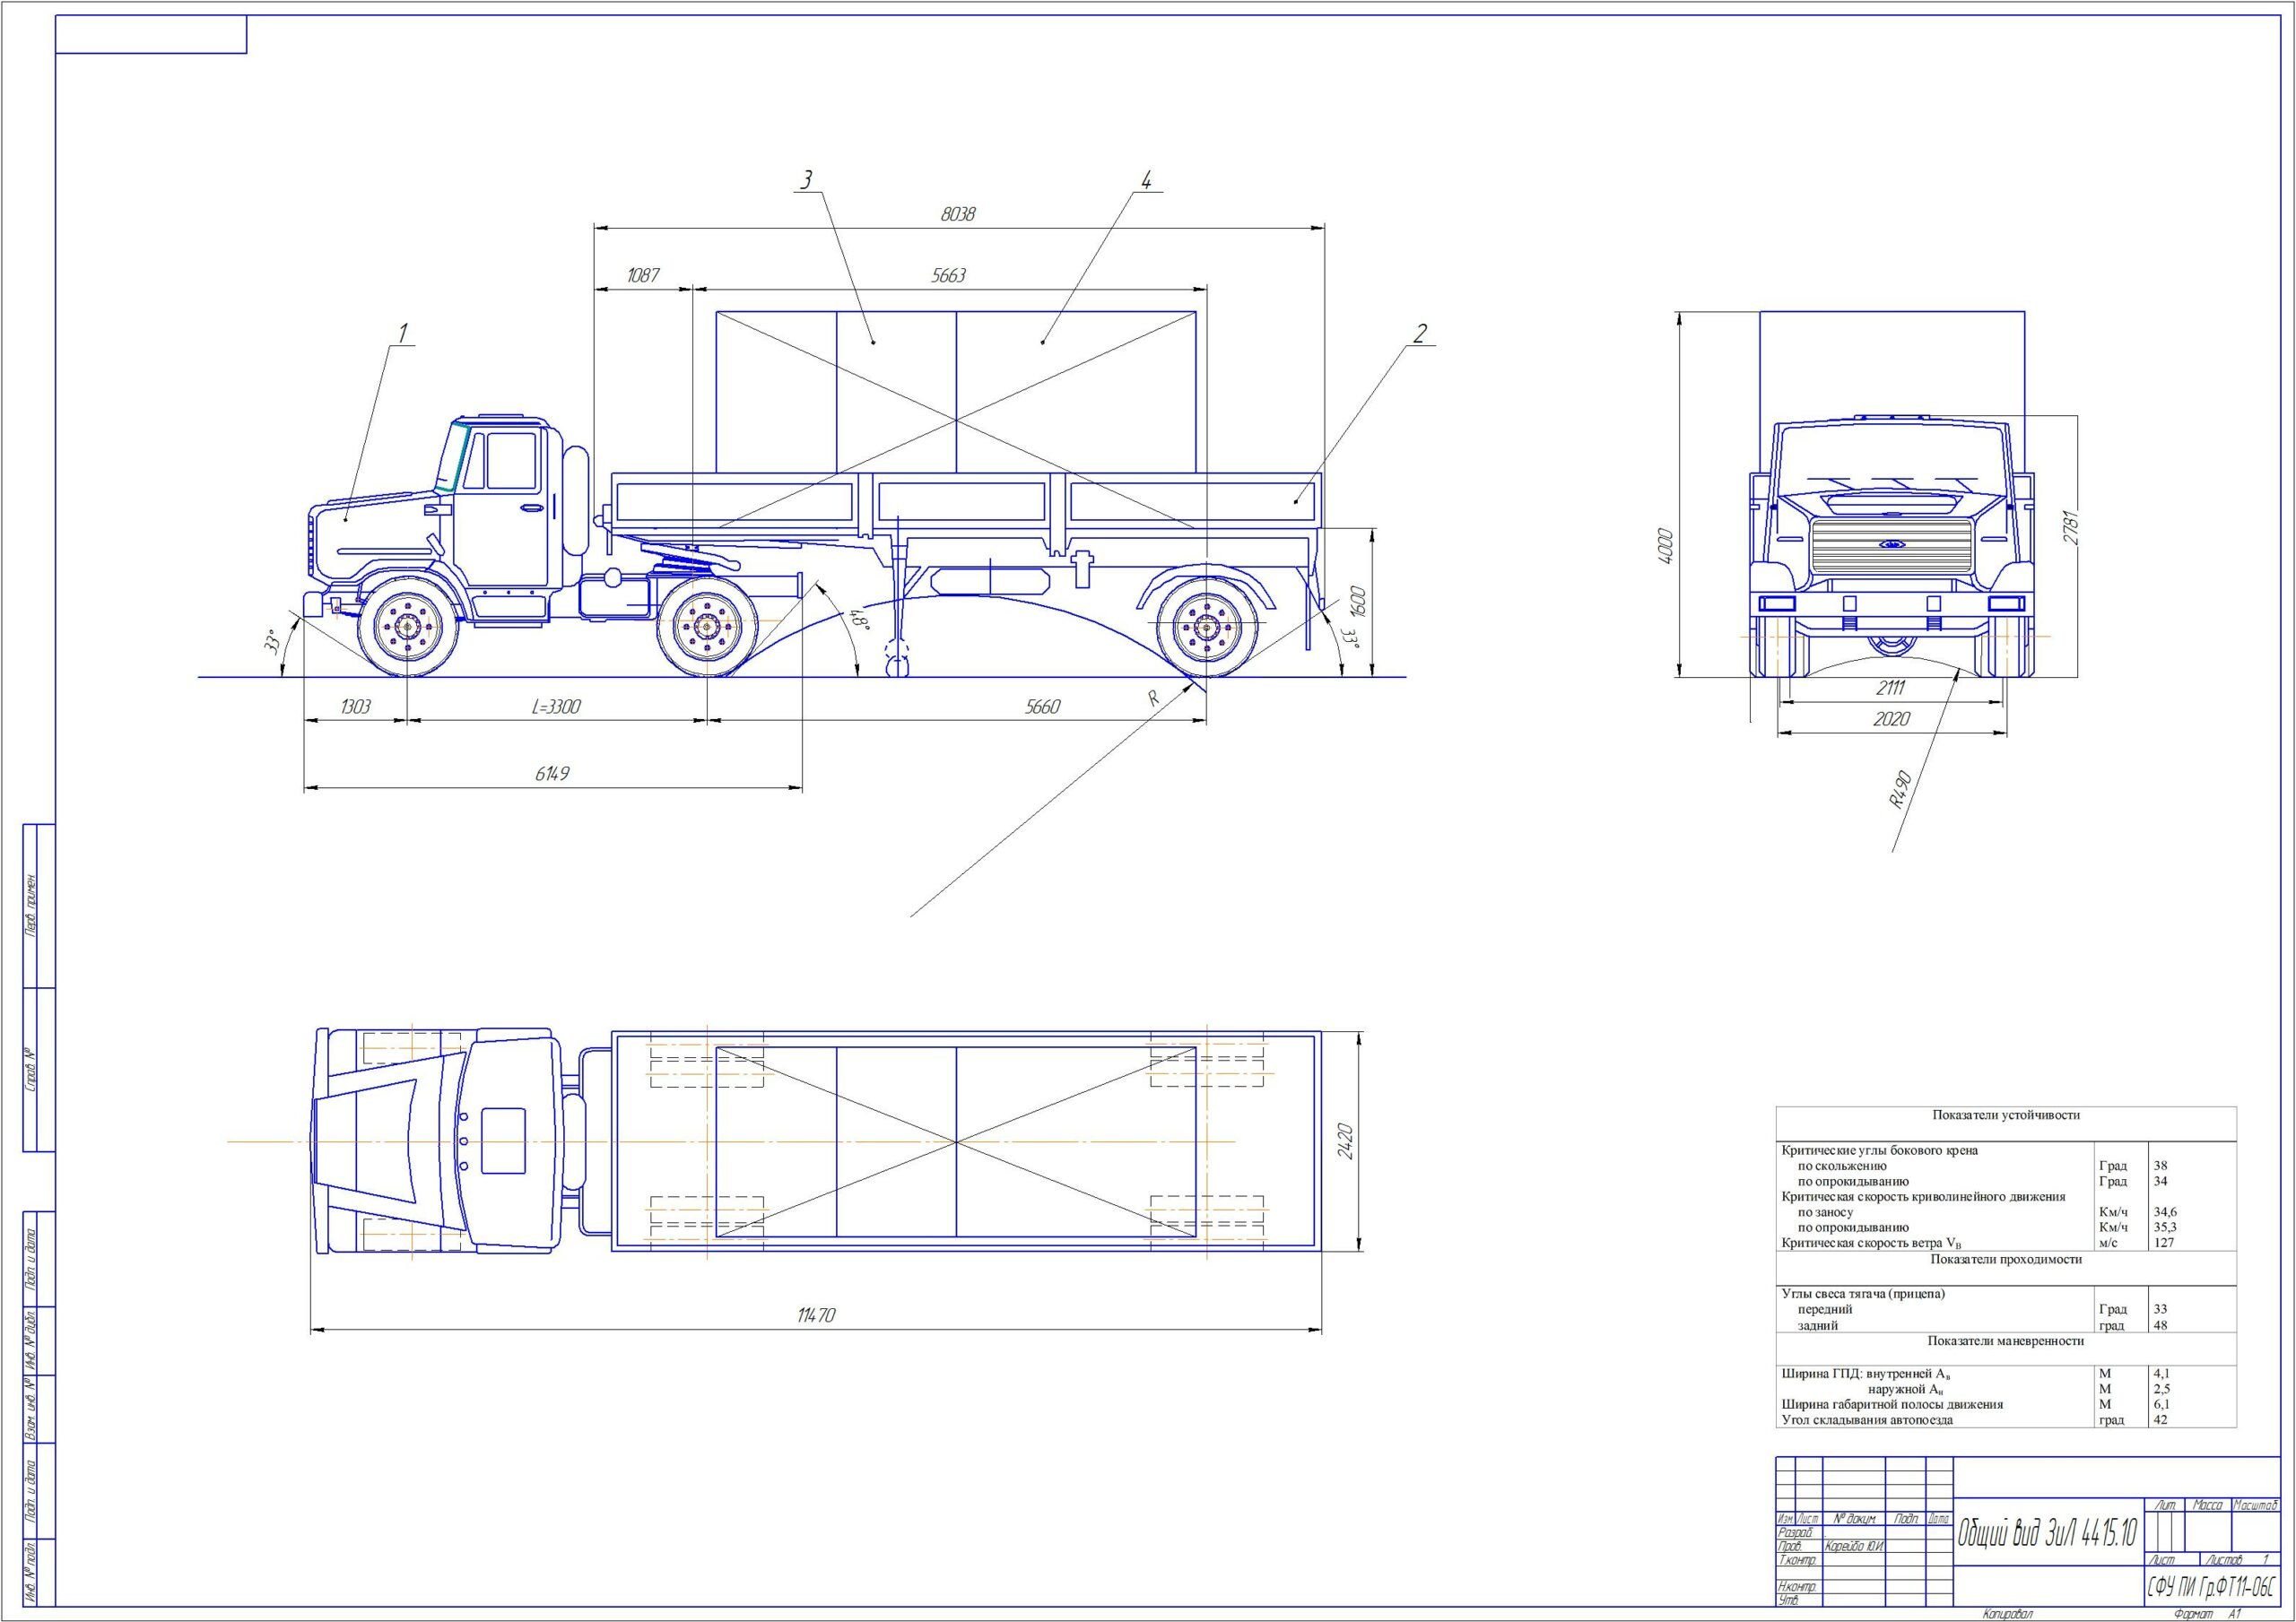Select the 5660 trailer axle distance dimension
The height and width of the screenshot is (1622, 2296).
(1042, 707)
